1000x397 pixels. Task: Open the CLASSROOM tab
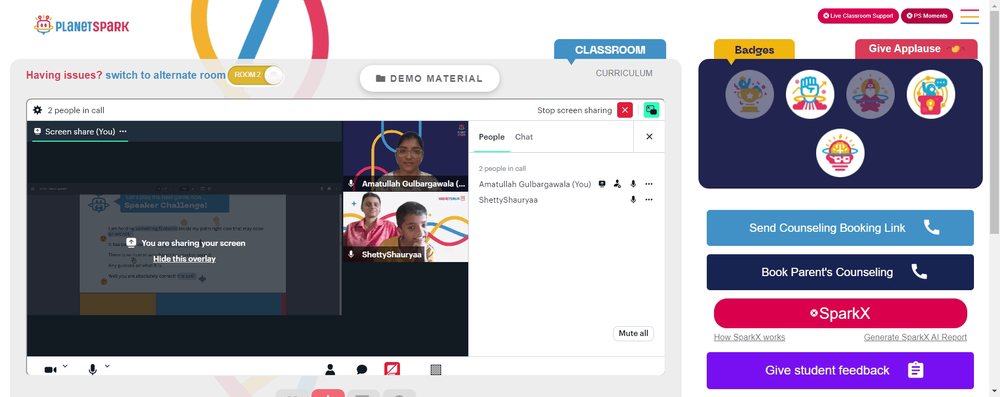(610, 50)
